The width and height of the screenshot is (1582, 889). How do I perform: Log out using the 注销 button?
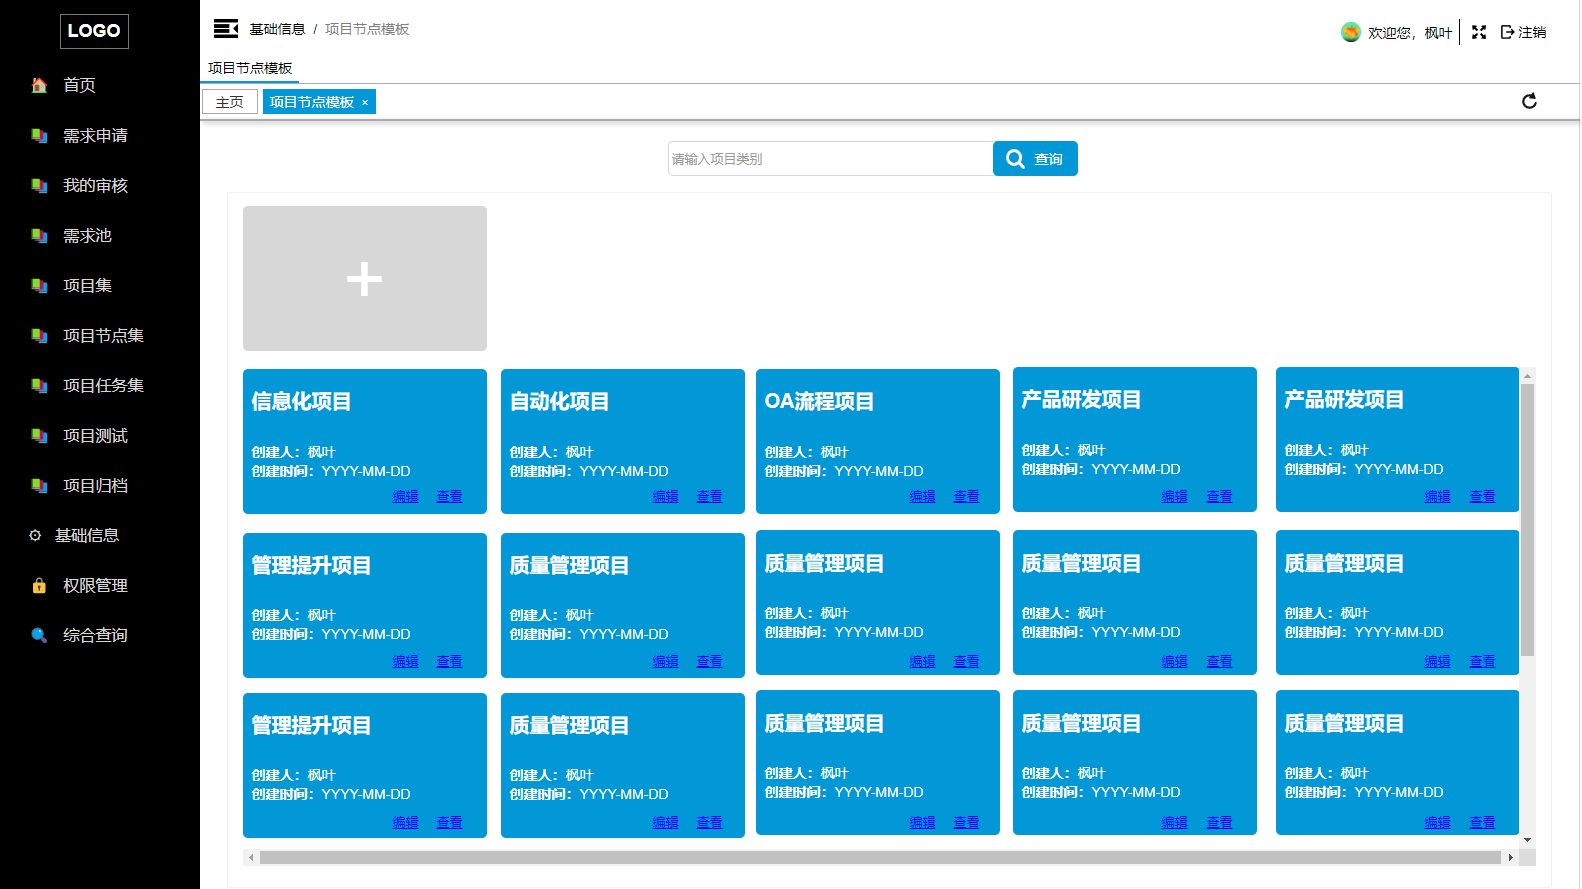(x=1523, y=32)
